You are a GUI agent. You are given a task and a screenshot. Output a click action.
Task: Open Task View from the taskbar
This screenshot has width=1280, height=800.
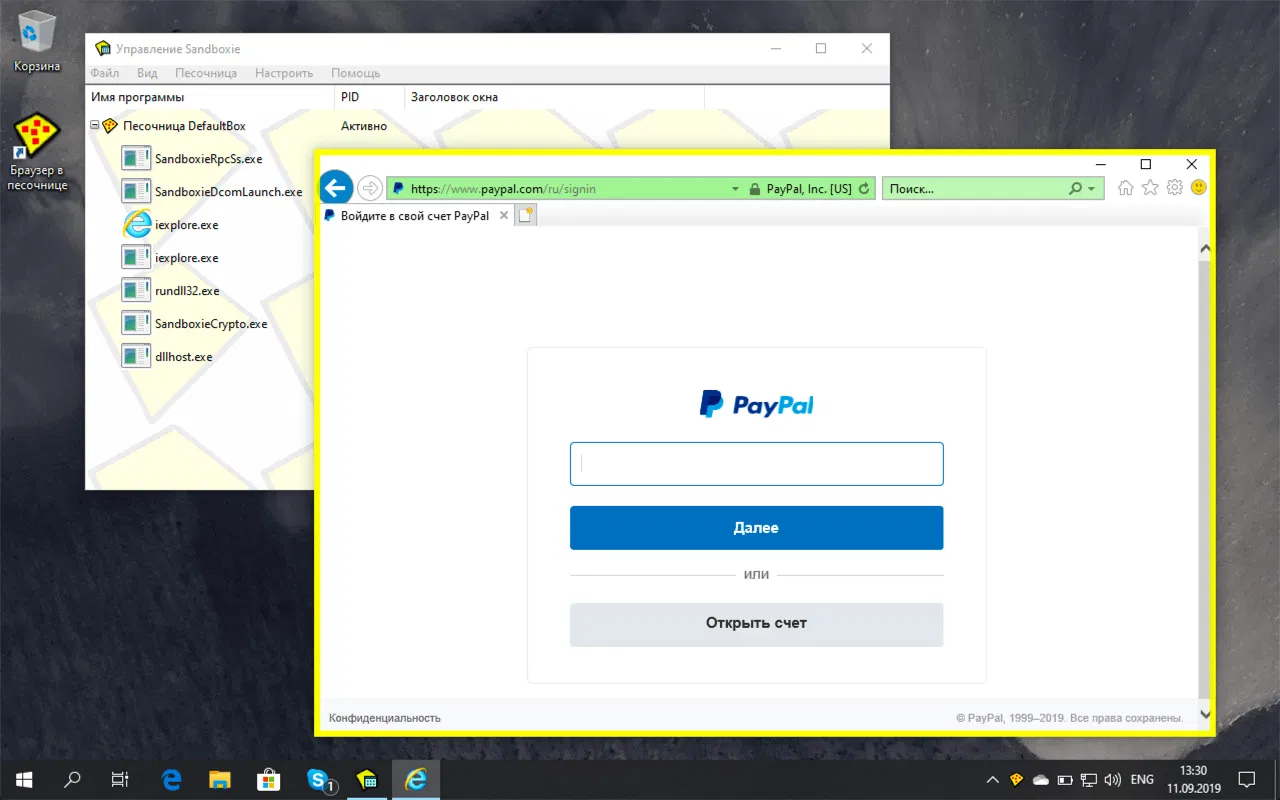(120, 780)
